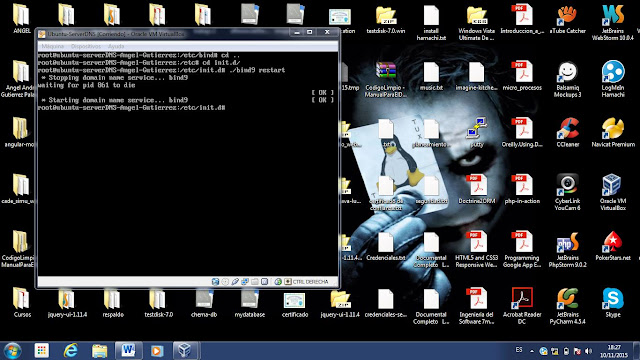This screenshot has height=360, width=640.
Task: Select the Credenciales.txt file
Action: [x=386, y=246]
